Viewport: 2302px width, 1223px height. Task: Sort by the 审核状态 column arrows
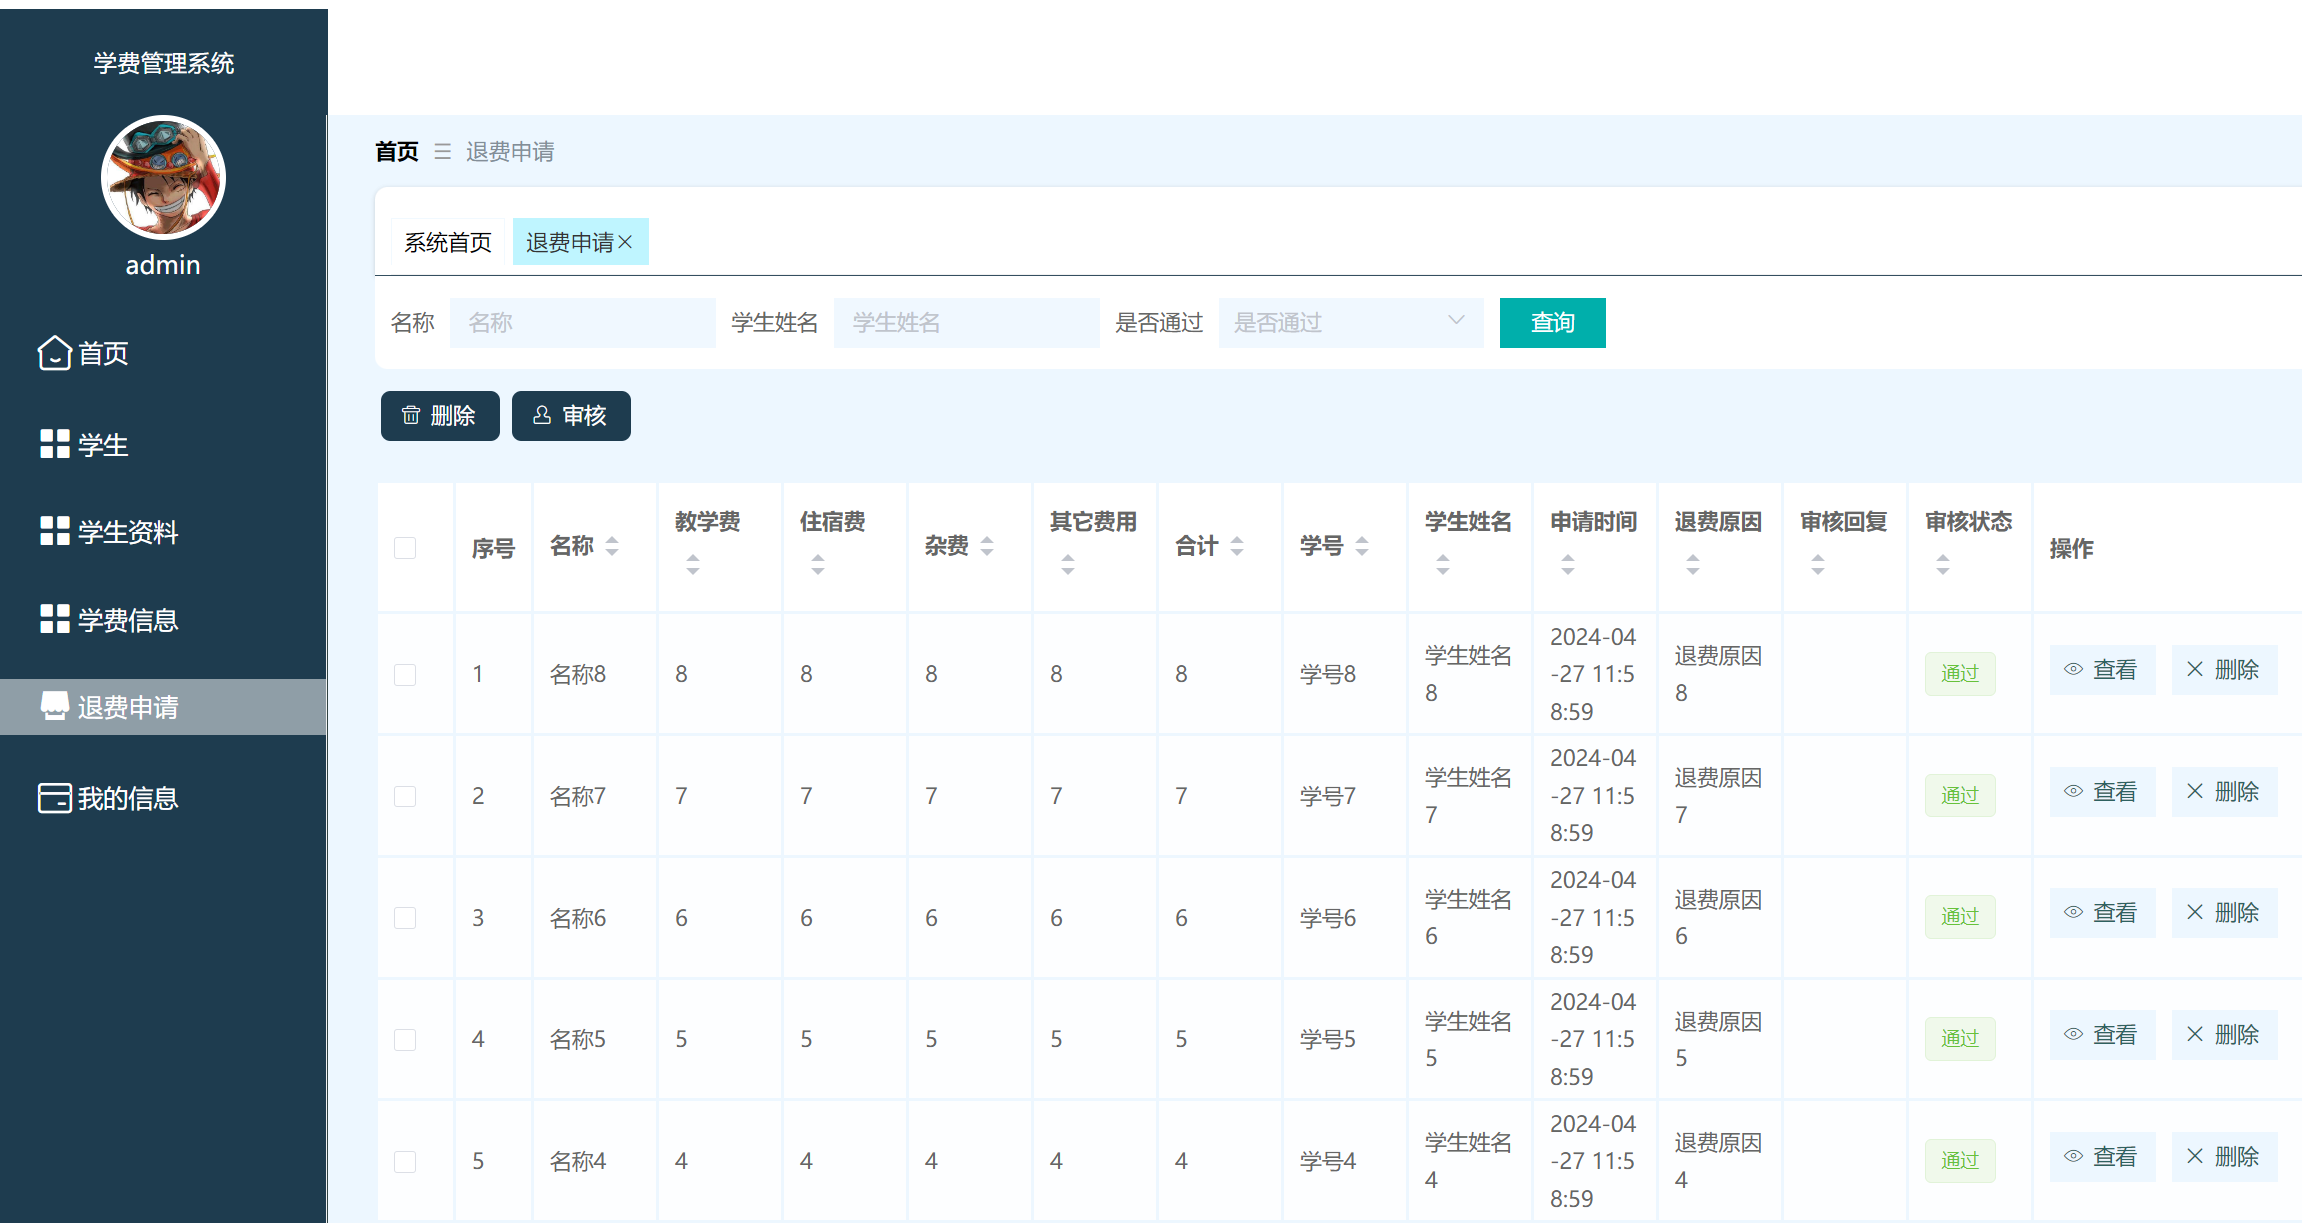pos(1943,564)
